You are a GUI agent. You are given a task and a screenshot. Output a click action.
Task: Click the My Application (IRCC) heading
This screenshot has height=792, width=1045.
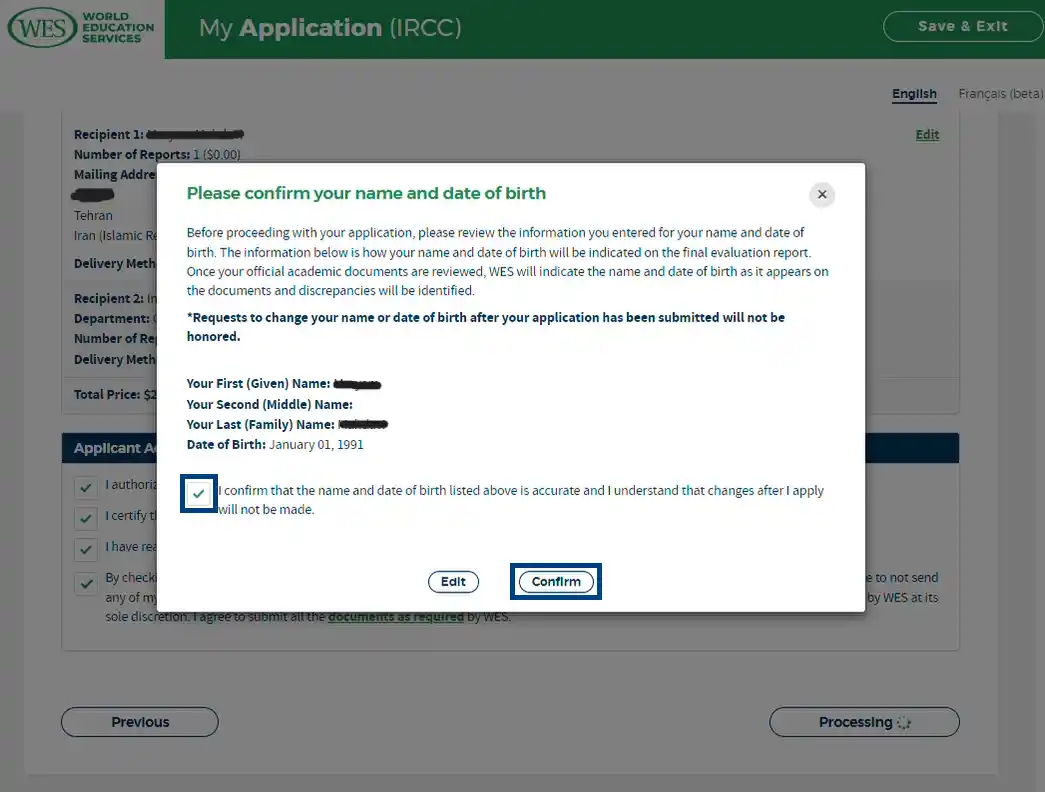[330, 28]
